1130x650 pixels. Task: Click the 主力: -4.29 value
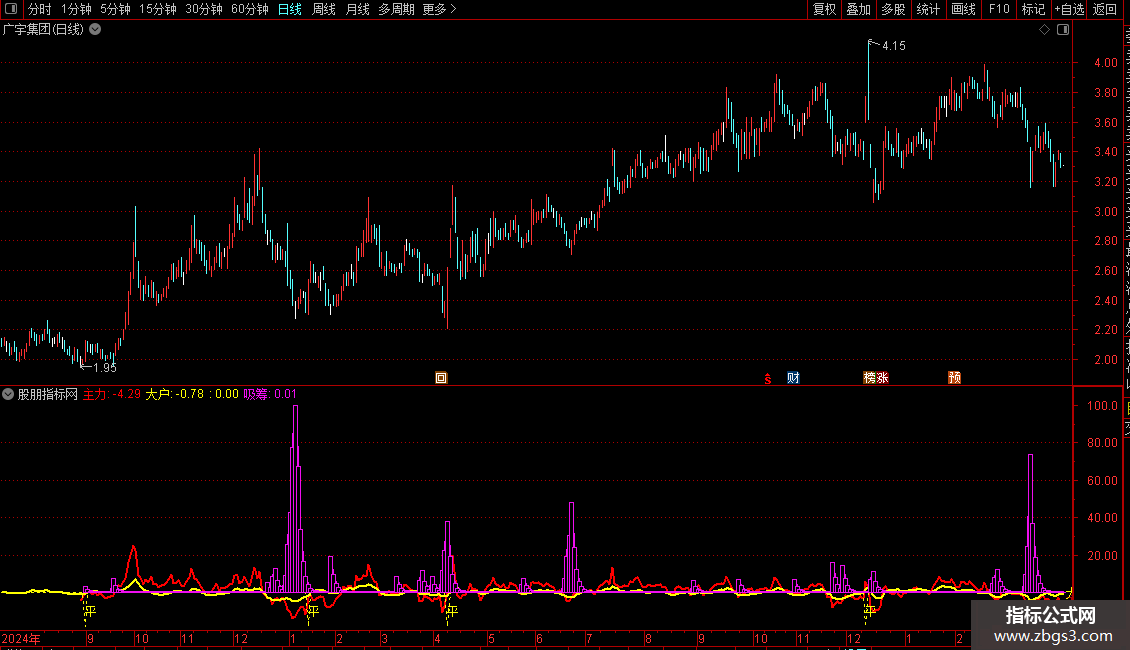click(x=112, y=394)
